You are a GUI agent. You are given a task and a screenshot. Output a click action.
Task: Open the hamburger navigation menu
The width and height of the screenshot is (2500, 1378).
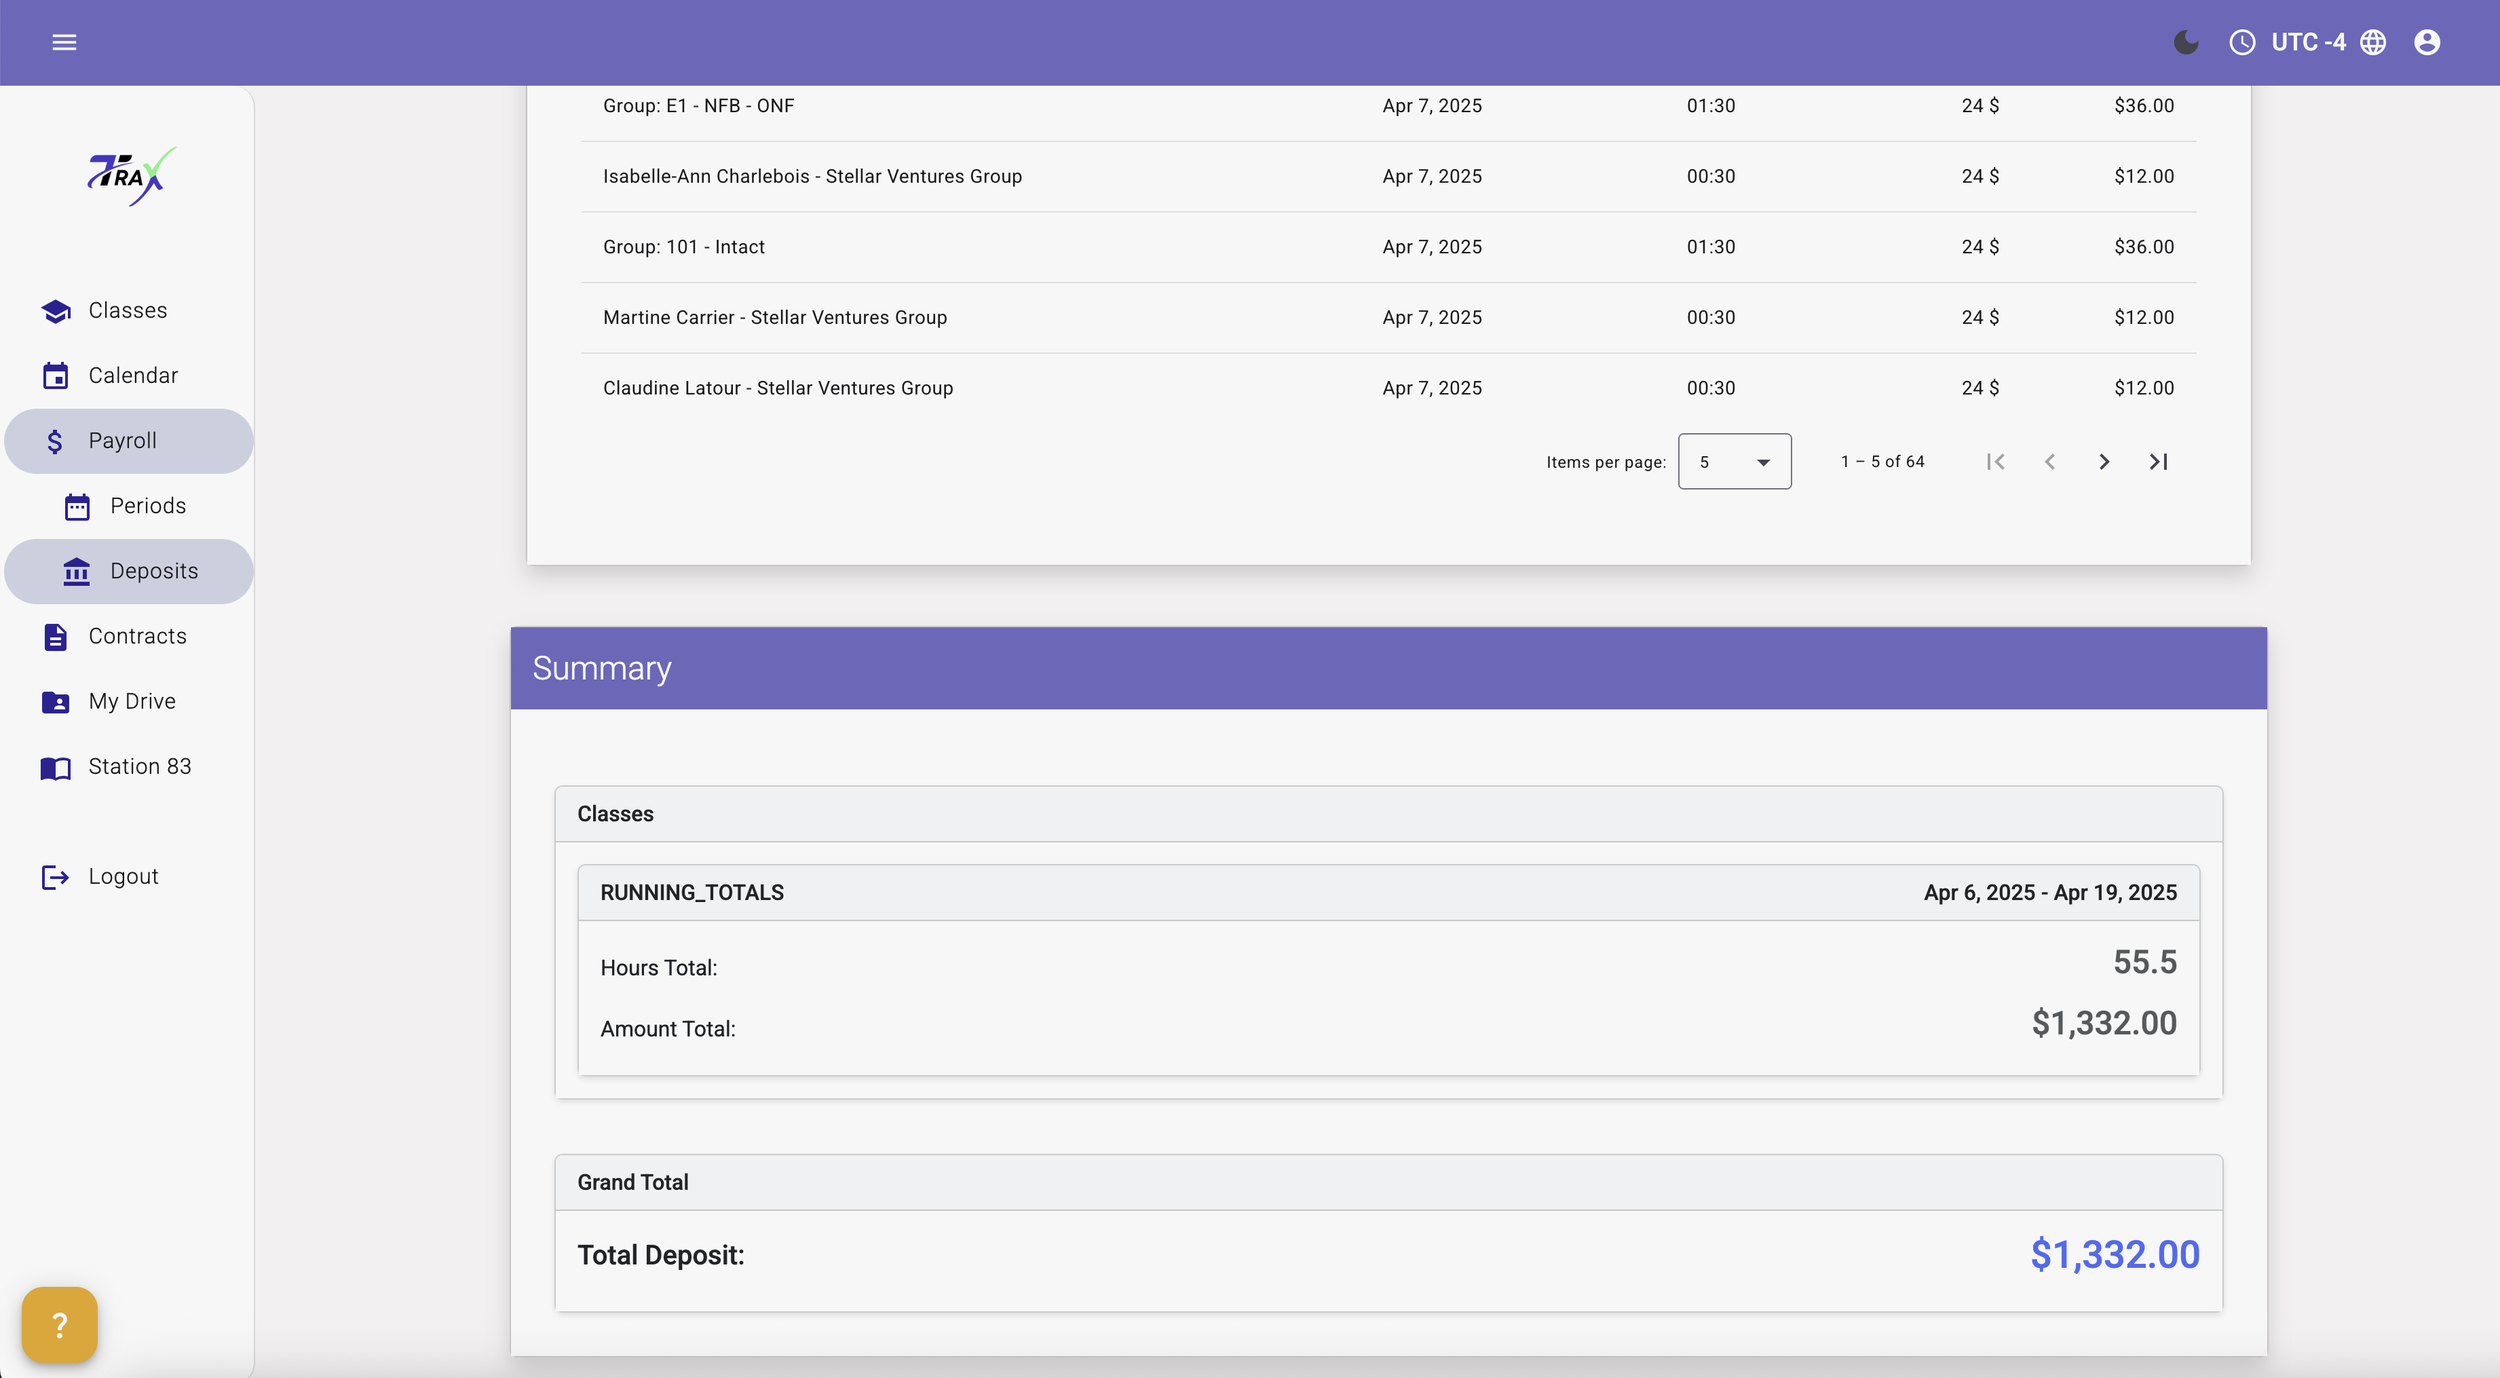(64, 42)
